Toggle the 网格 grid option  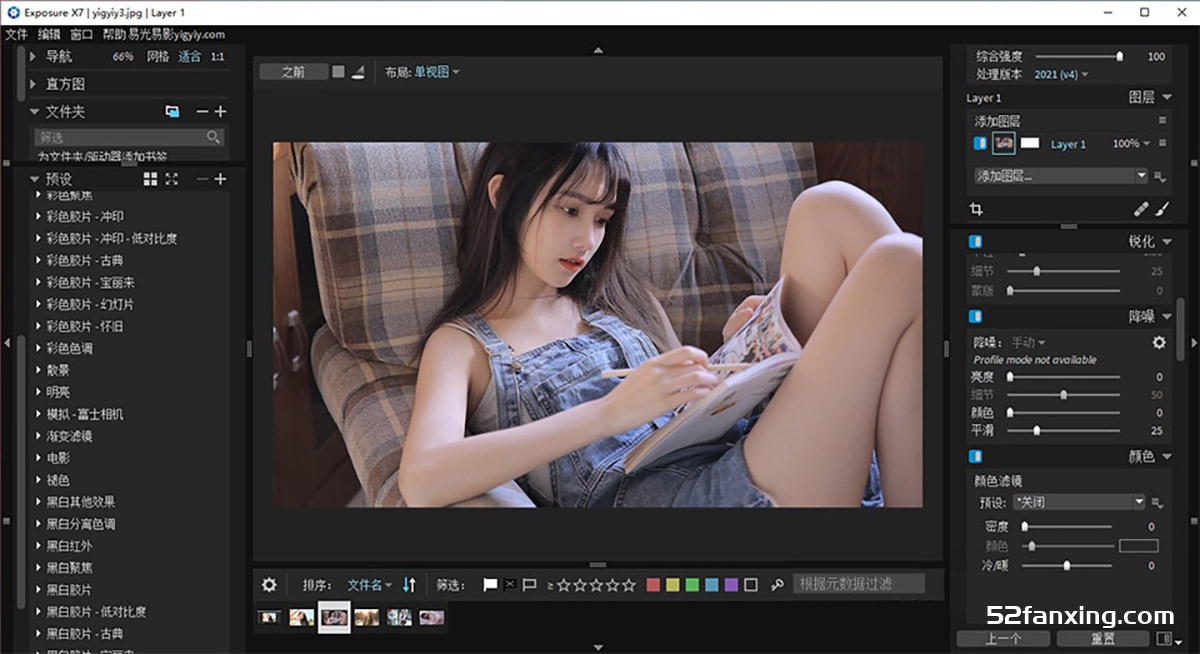click(x=158, y=57)
